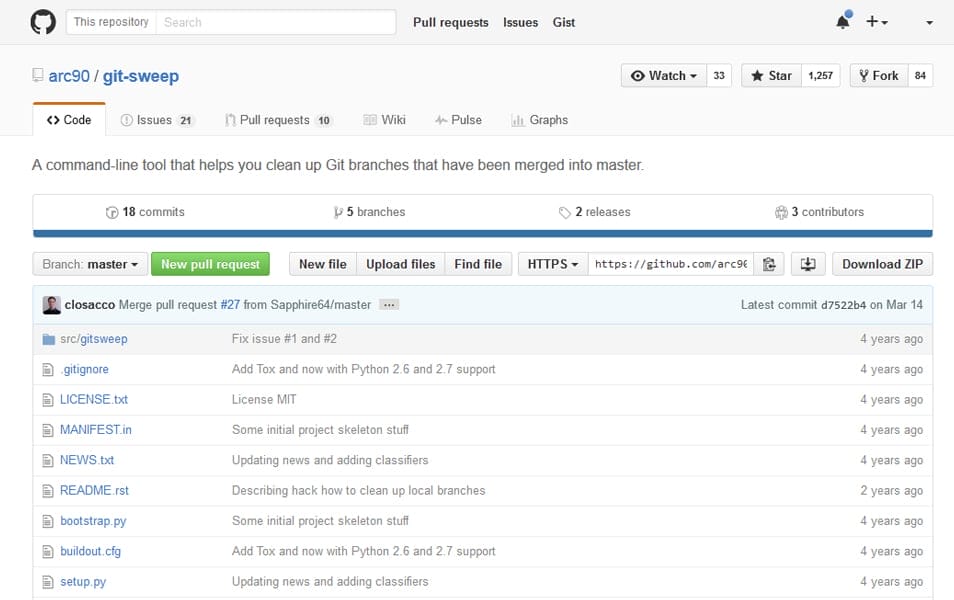Open the This repository search scope
This screenshot has width=954, height=600.
(111, 22)
